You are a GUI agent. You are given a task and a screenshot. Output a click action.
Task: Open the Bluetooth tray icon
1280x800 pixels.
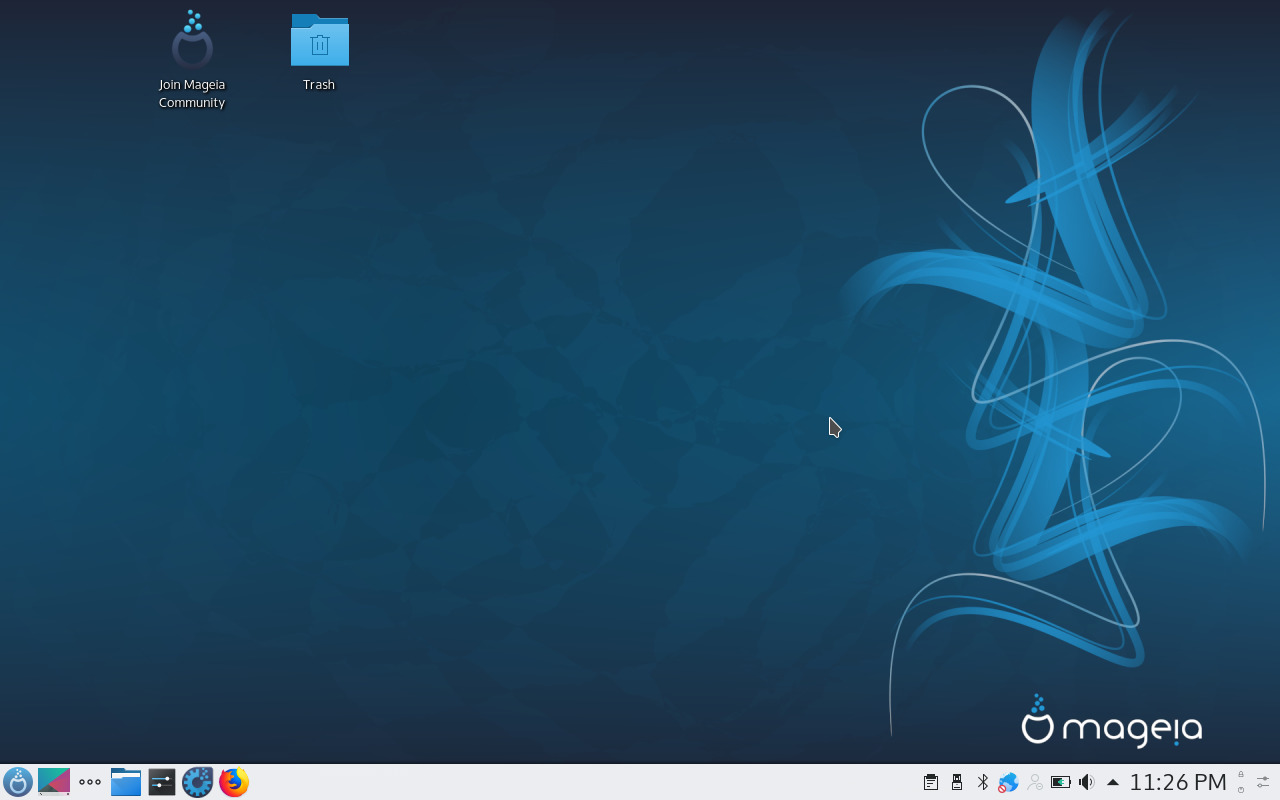(x=983, y=782)
